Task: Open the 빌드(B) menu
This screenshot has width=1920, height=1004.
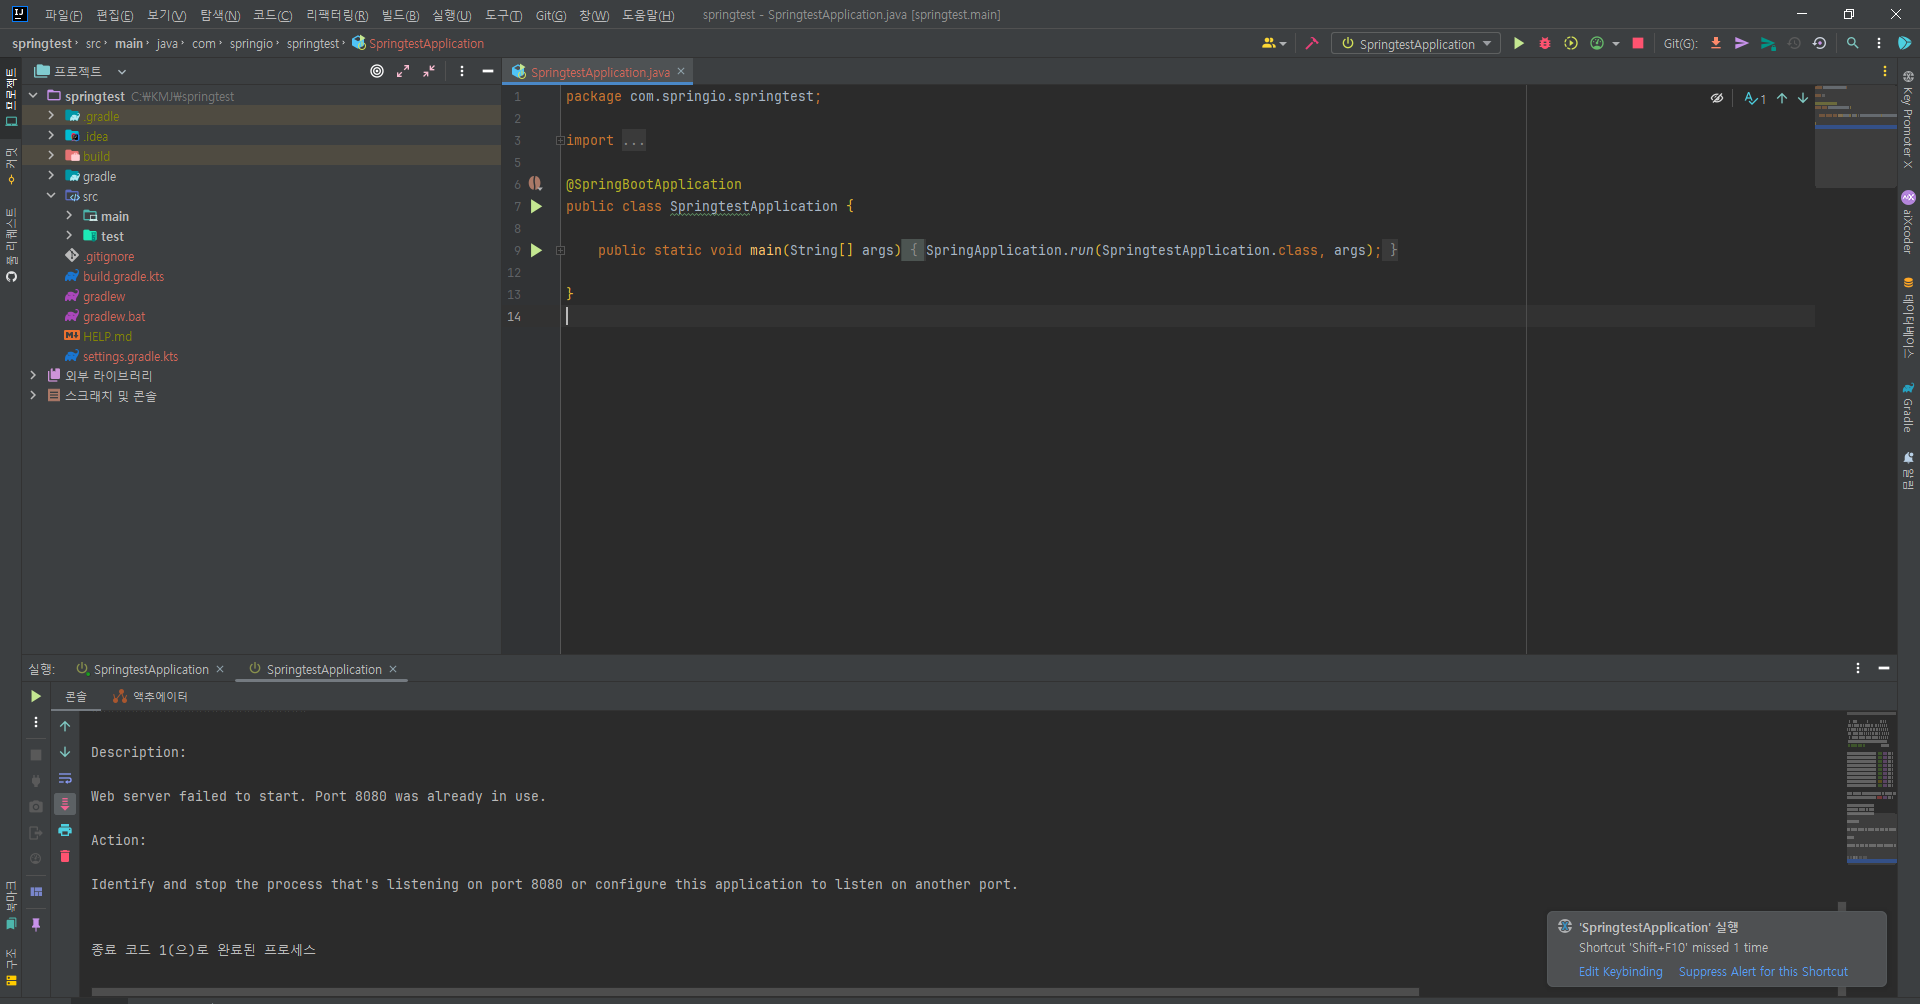Action: (400, 15)
